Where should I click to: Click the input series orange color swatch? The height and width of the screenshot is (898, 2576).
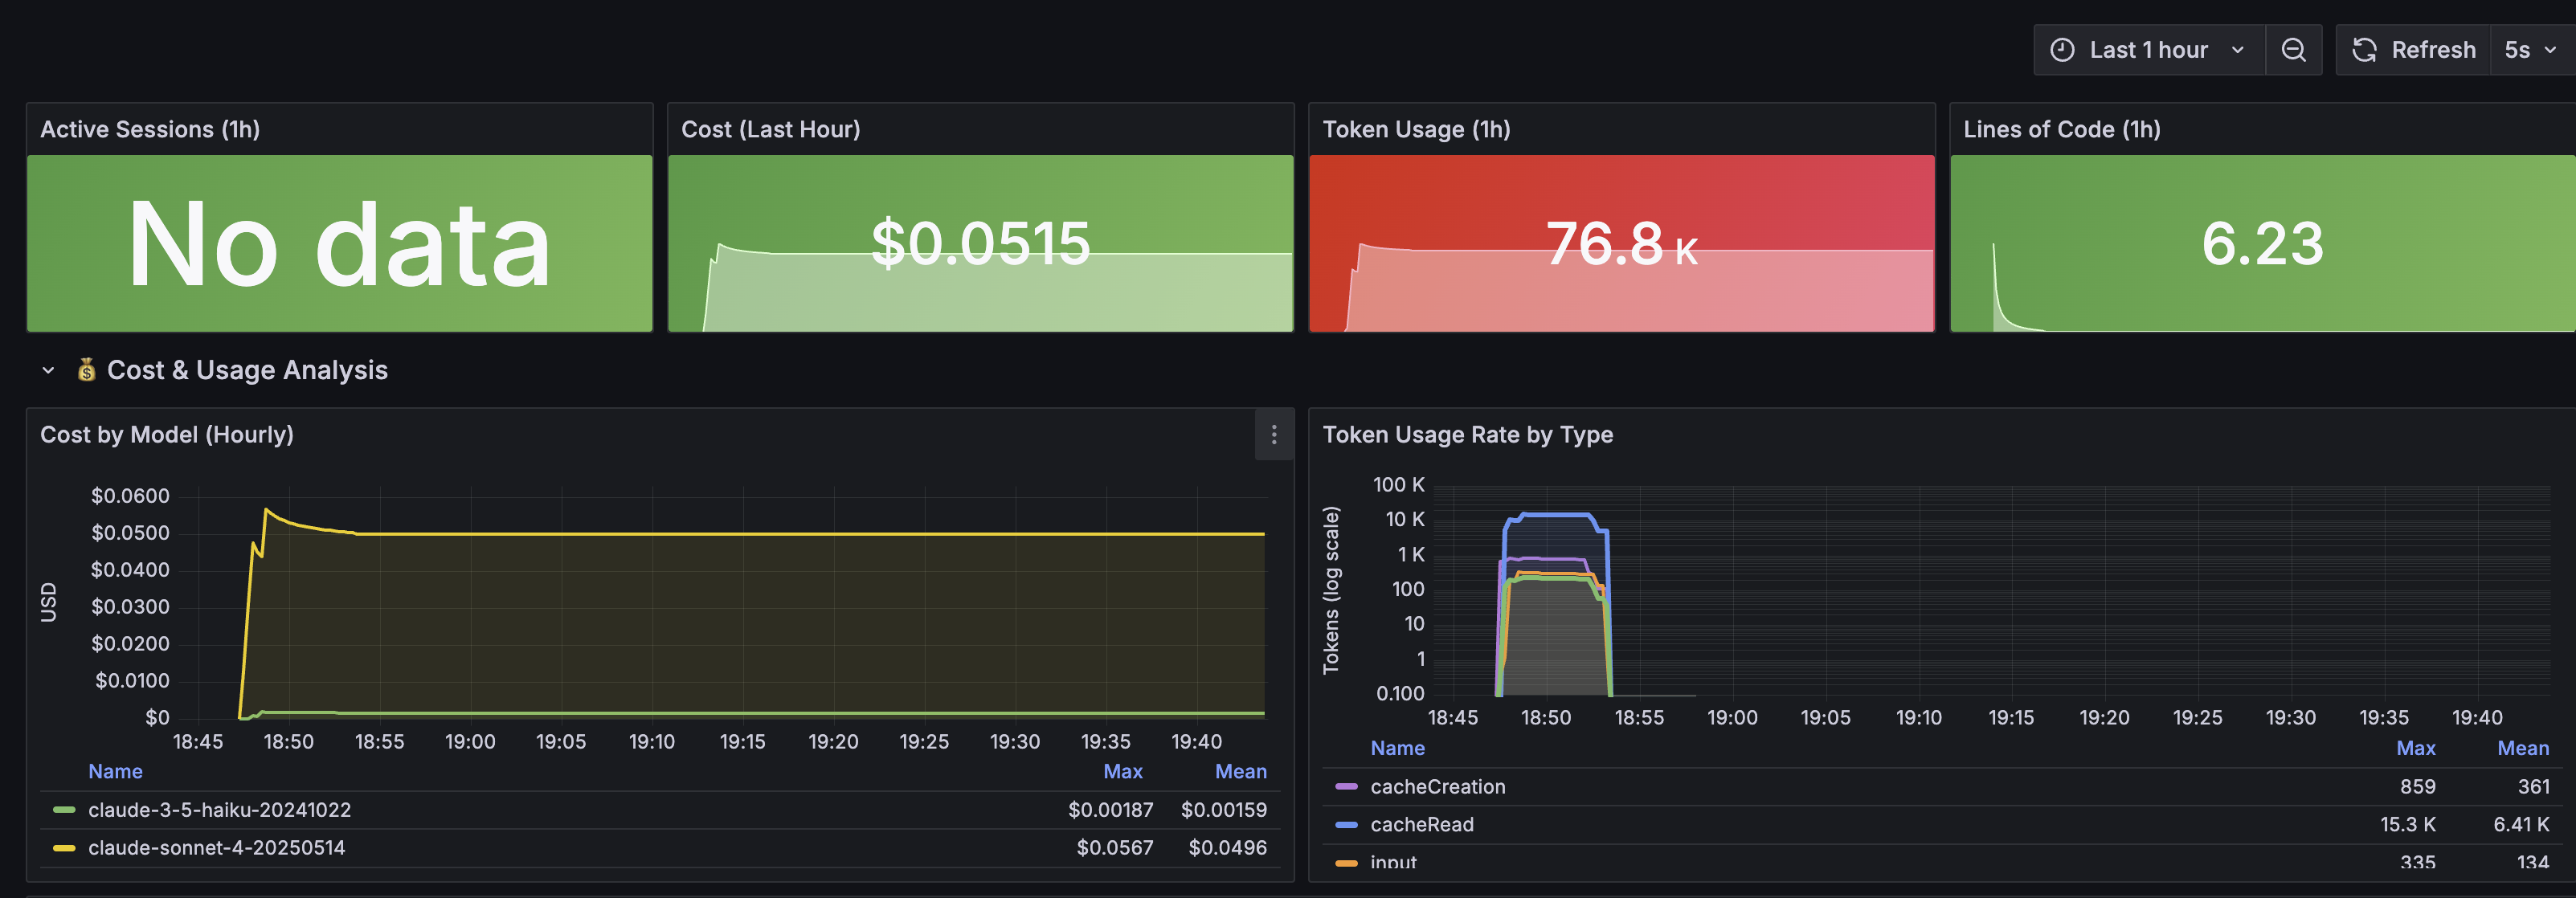click(x=1346, y=862)
